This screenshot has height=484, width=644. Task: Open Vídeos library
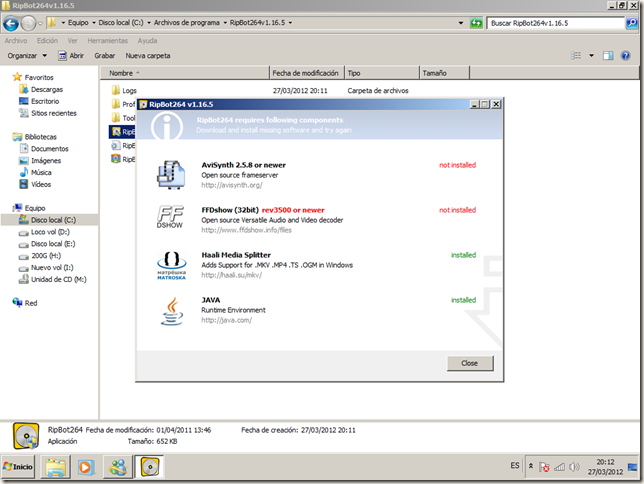(35, 184)
